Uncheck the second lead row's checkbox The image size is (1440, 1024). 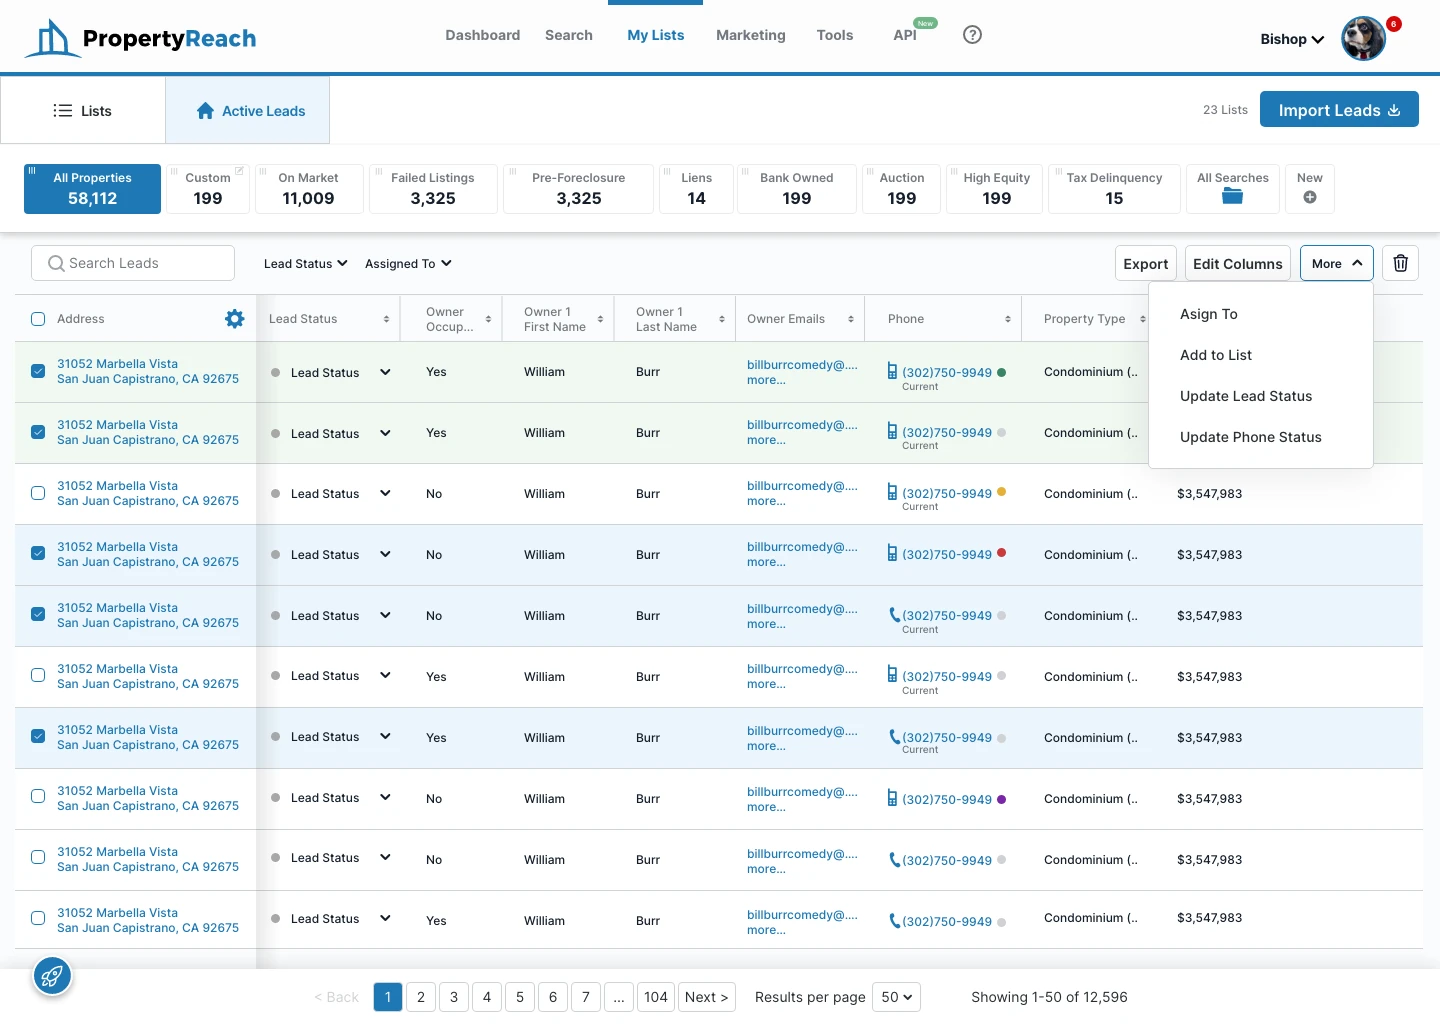point(38,432)
